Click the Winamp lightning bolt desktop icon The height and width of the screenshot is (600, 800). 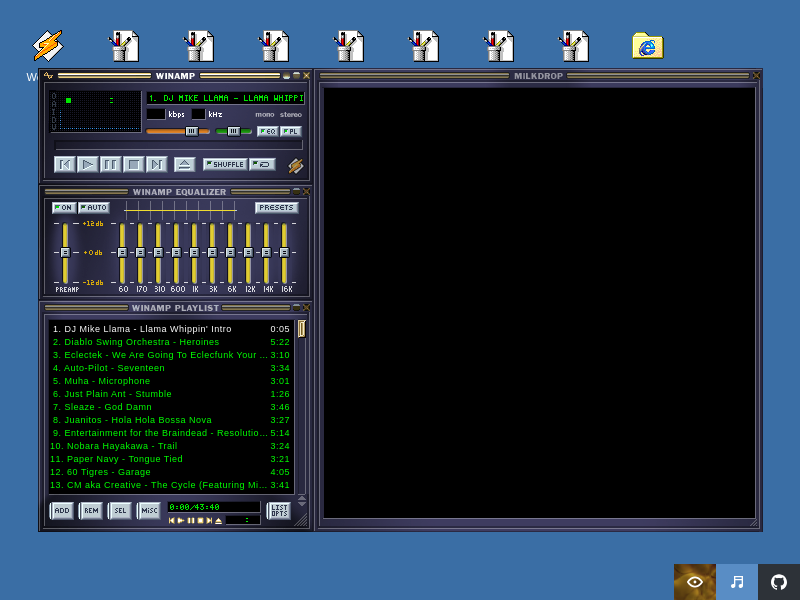47,46
